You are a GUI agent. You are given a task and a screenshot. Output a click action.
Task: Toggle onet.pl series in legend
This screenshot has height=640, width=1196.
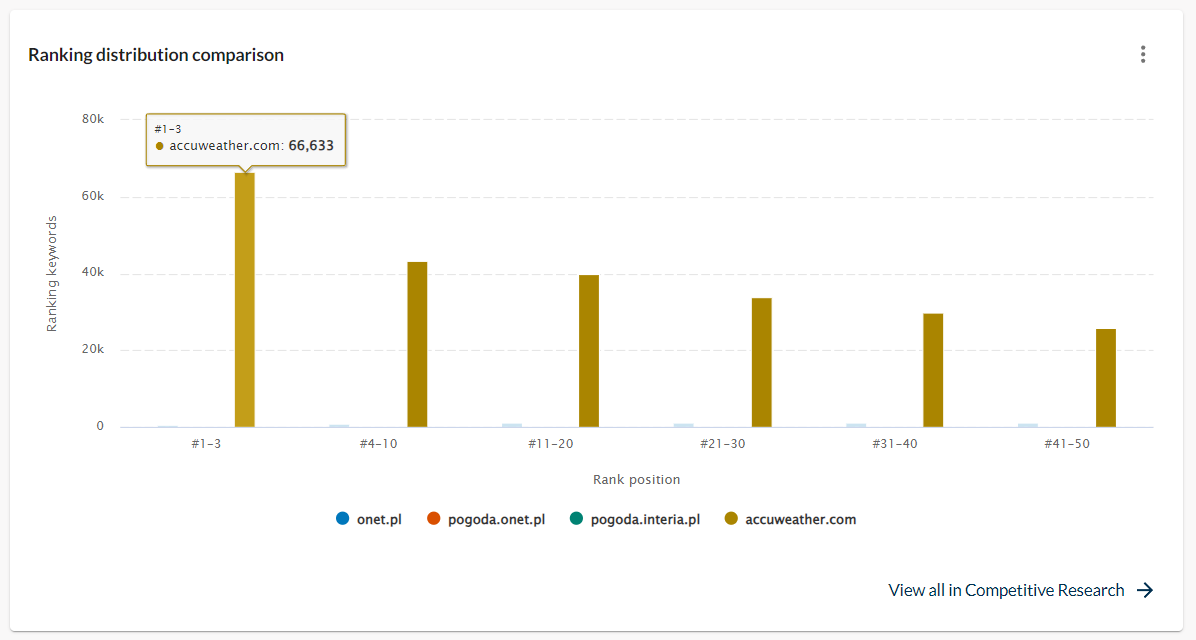click(368, 519)
